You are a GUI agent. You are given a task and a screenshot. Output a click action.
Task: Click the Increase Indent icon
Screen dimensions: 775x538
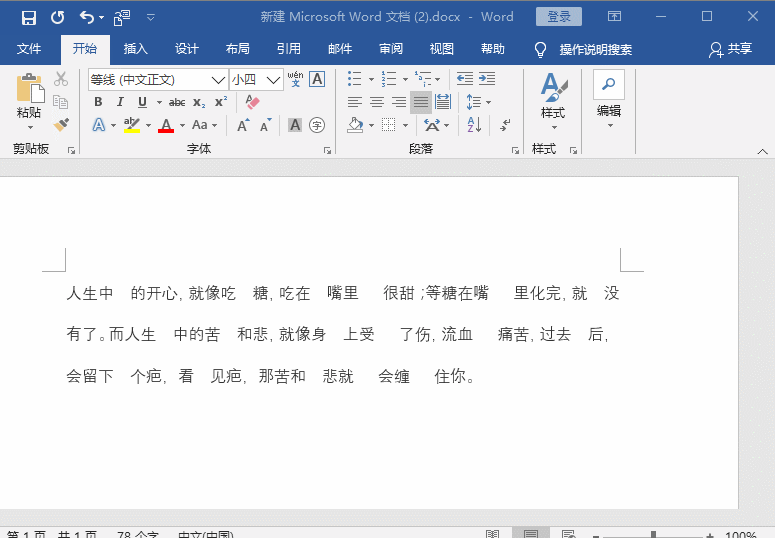tap(487, 79)
